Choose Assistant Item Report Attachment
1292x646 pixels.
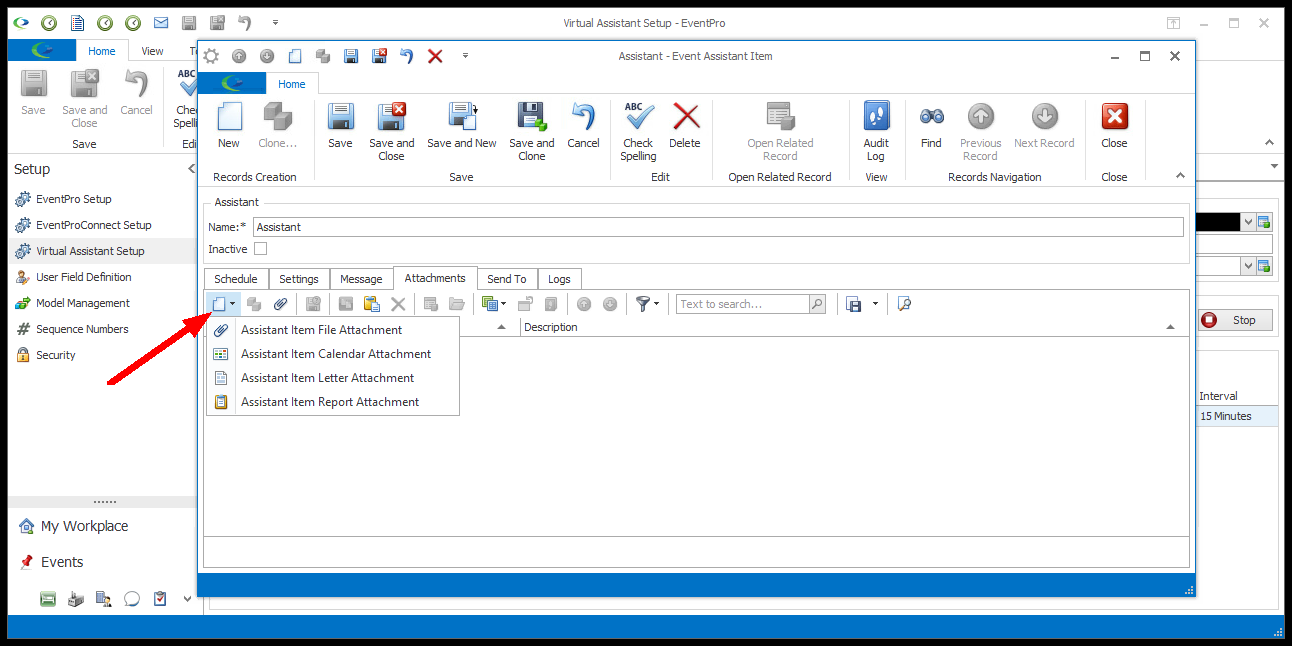coord(333,402)
